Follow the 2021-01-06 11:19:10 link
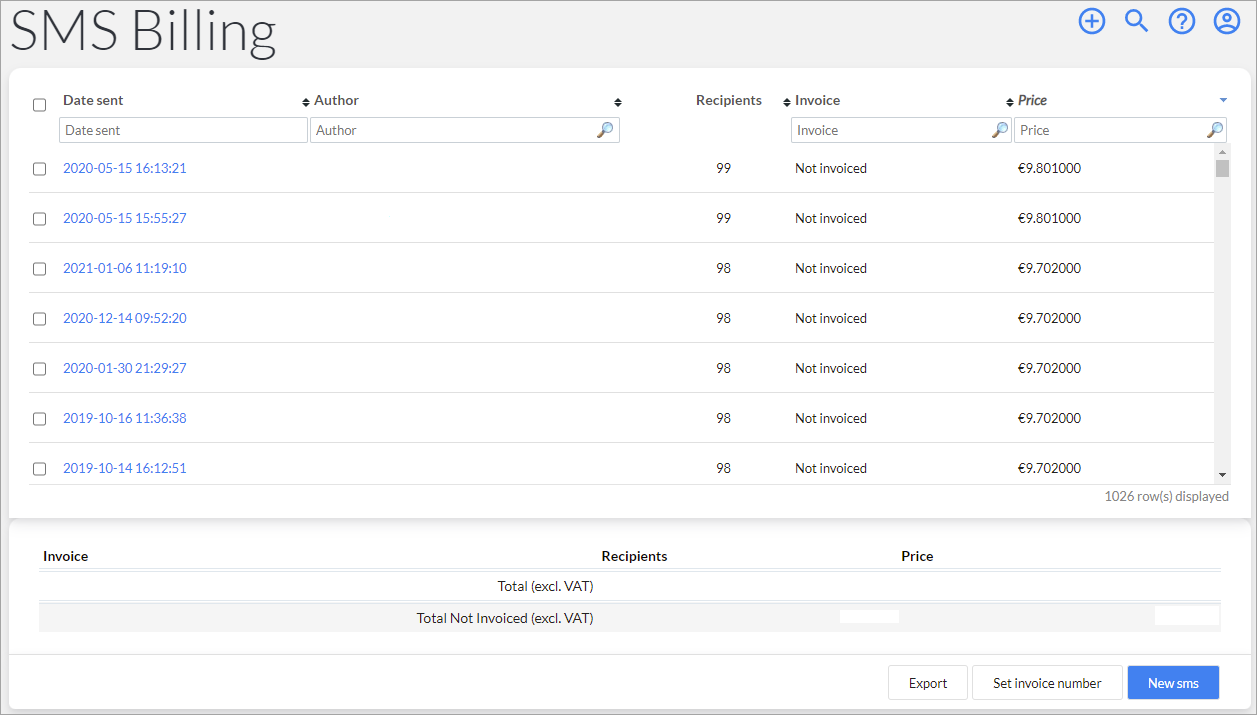 [x=125, y=268]
